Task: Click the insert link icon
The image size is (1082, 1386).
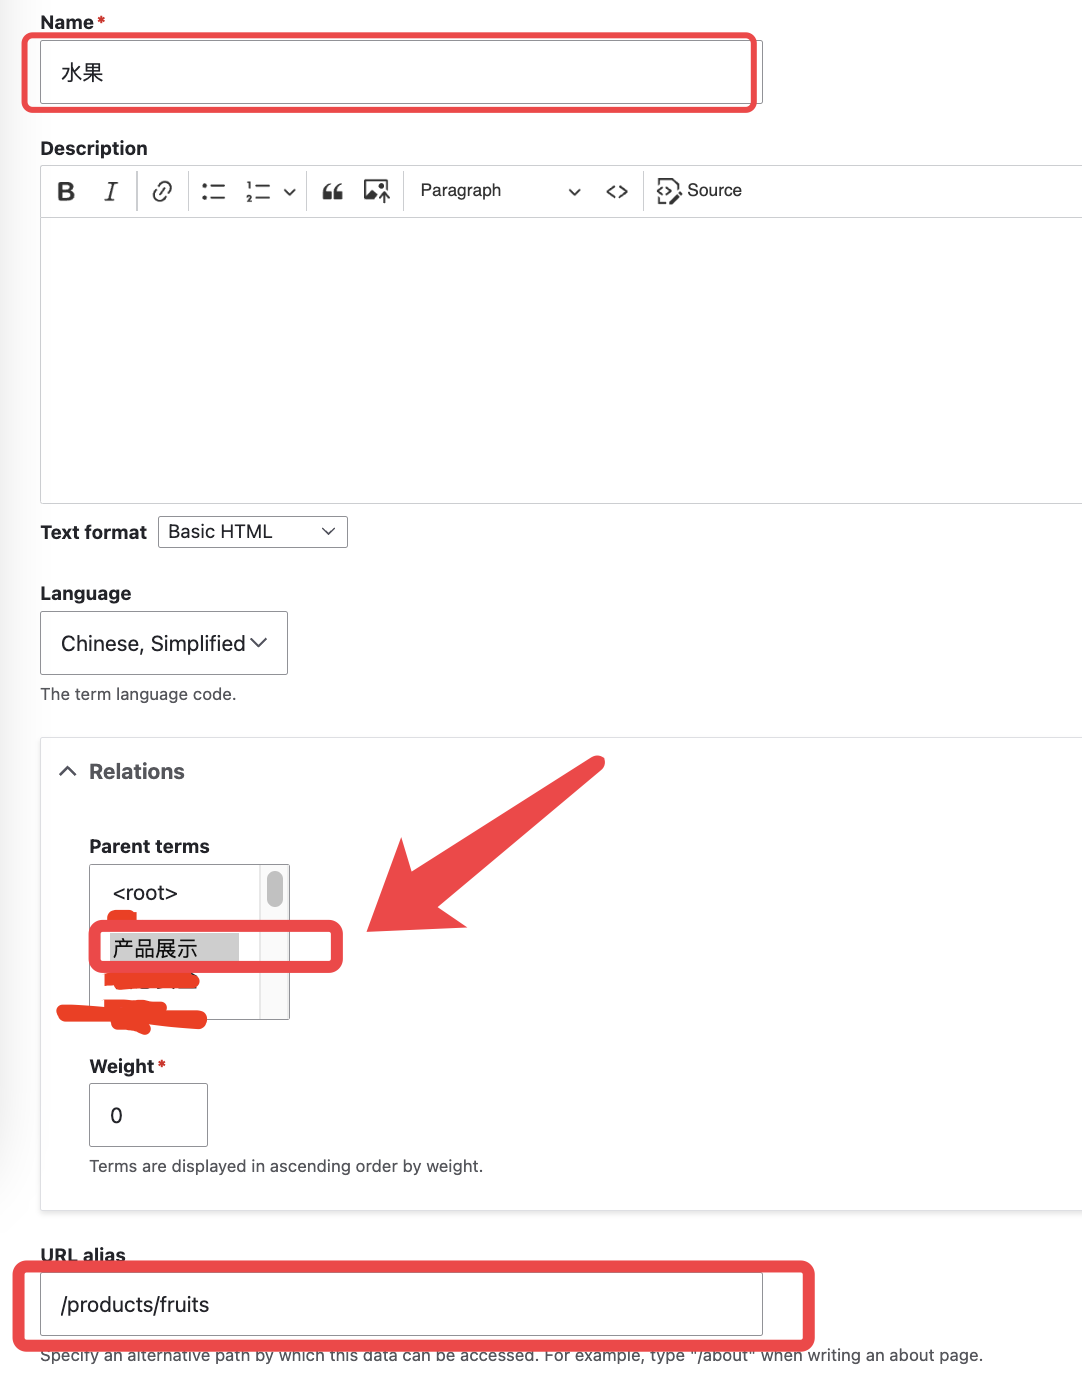Action: pyautogui.click(x=162, y=191)
